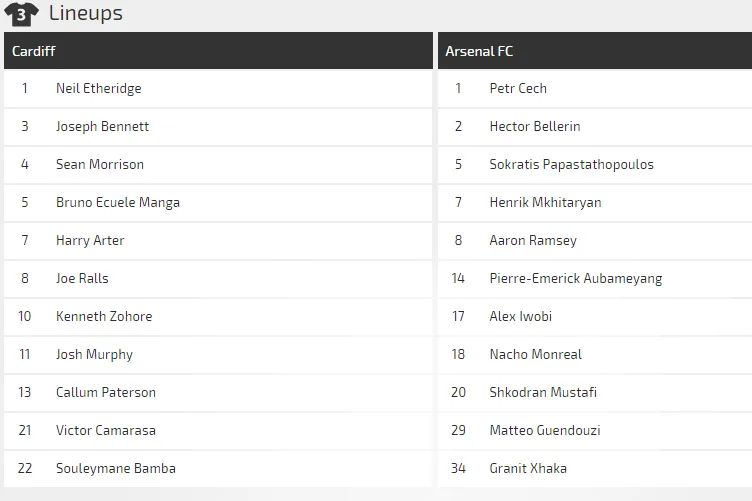Screen dimensions: 752x501
Task: Open Matteo Guendouzi's profile
Action: pyautogui.click(x=544, y=430)
